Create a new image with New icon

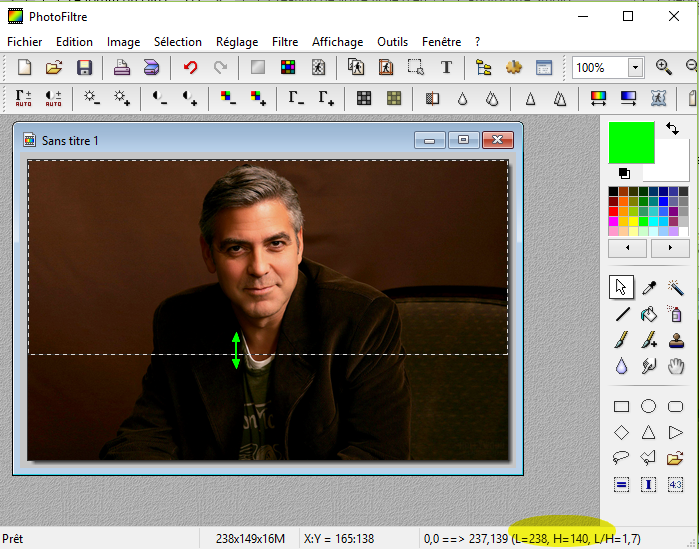pyautogui.click(x=25, y=68)
